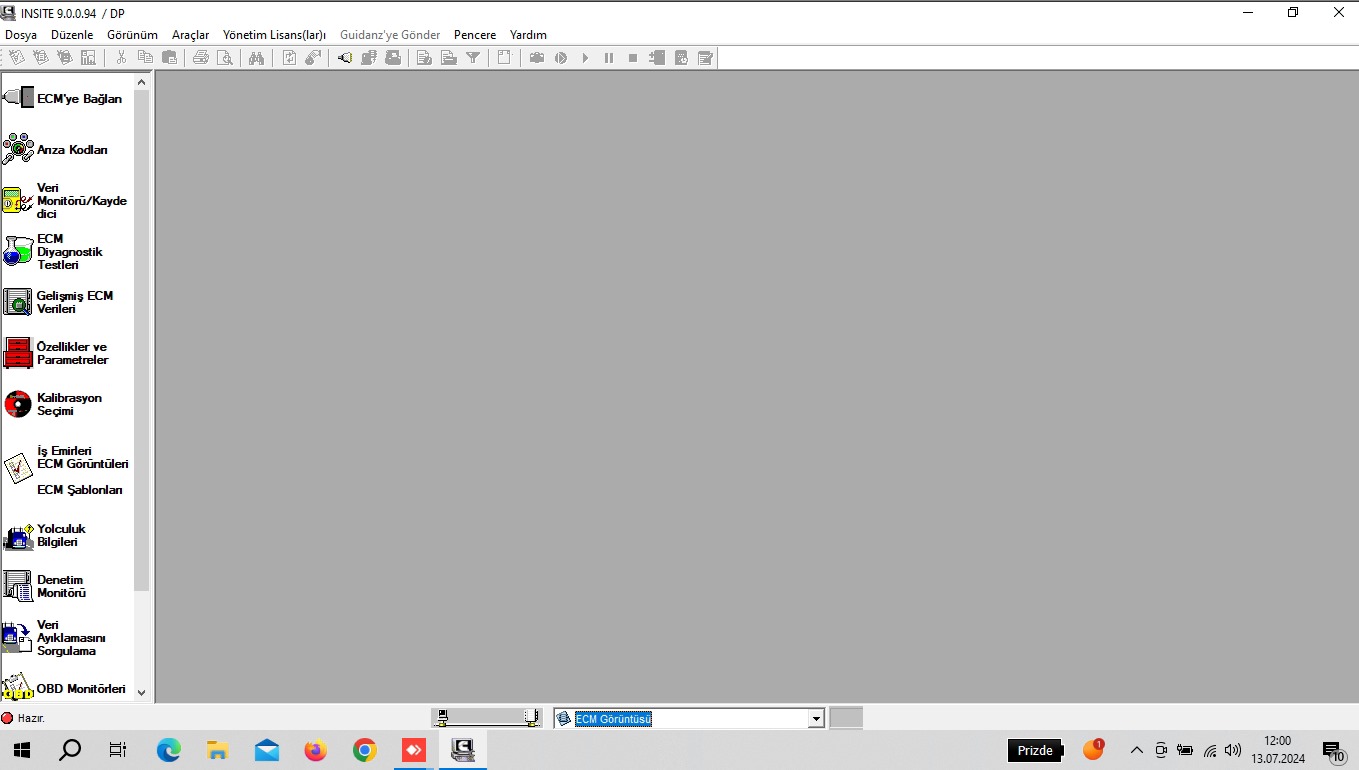Open Kalibrasyon Seçimi disc icon
Screen dimensions: 1359x770
tap(18, 404)
